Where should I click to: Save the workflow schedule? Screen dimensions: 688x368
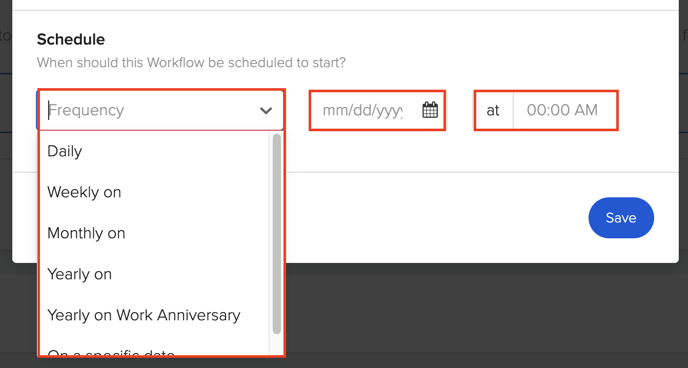[621, 218]
